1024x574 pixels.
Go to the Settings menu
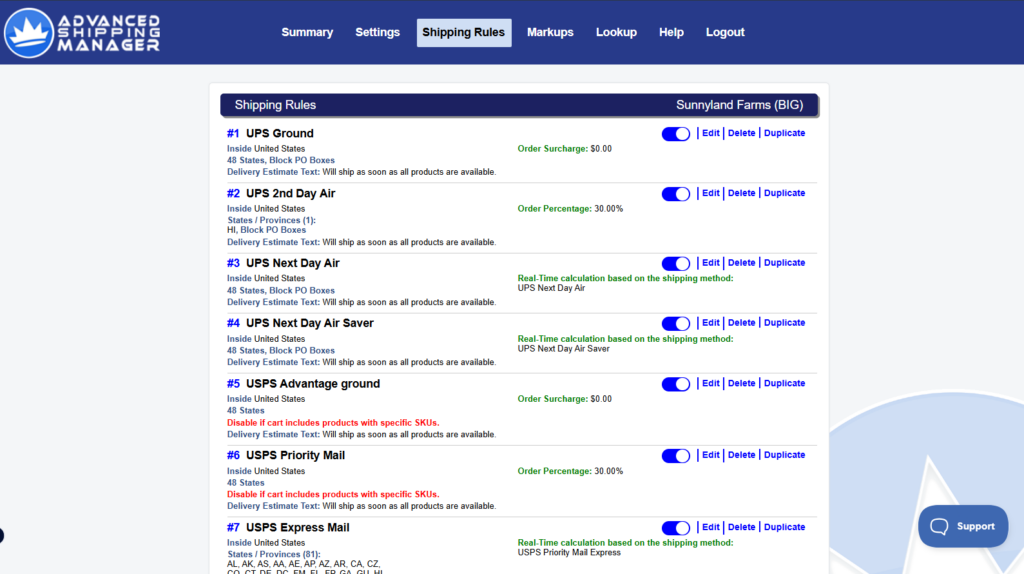[x=377, y=33]
